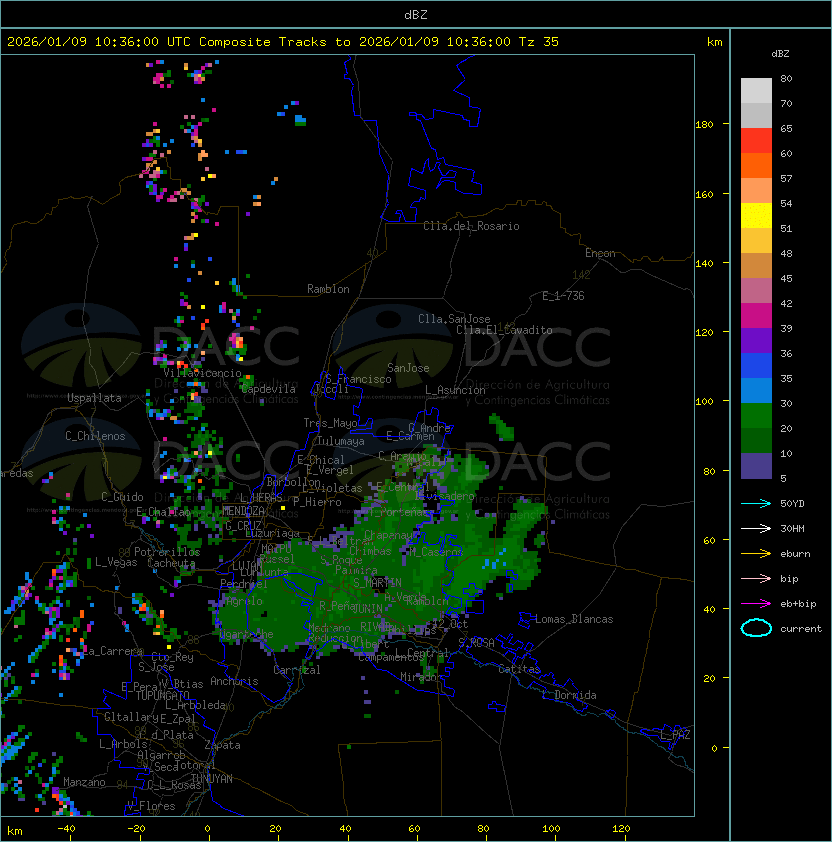Screen dimensions: 832x842
Task: Click the 'Capdevila' map label
Action: pyautogui.click(x=269, y=389)
